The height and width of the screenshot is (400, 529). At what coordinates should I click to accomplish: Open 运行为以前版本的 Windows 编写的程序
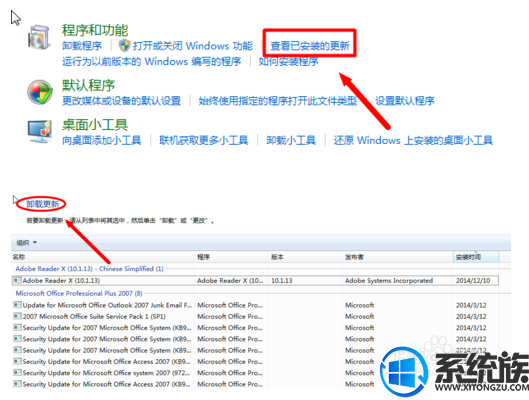151,61
